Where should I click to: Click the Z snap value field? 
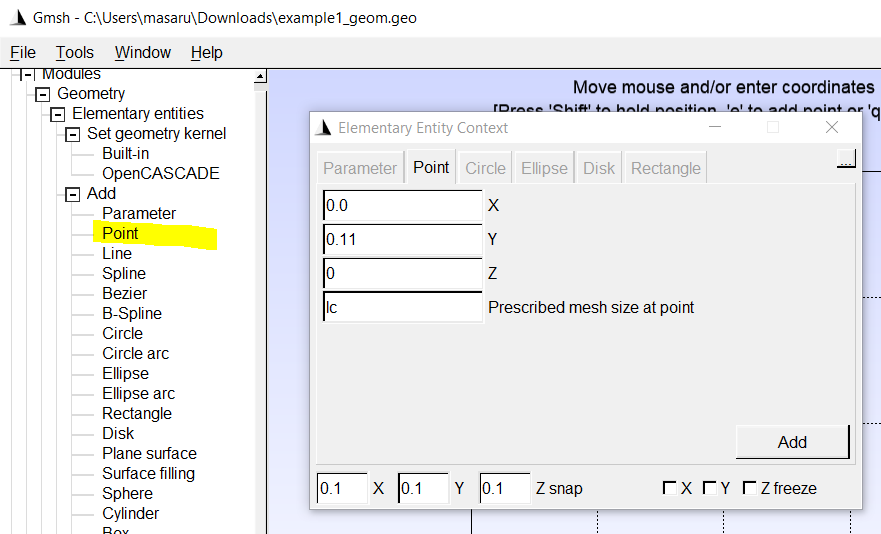coord(504,488)
